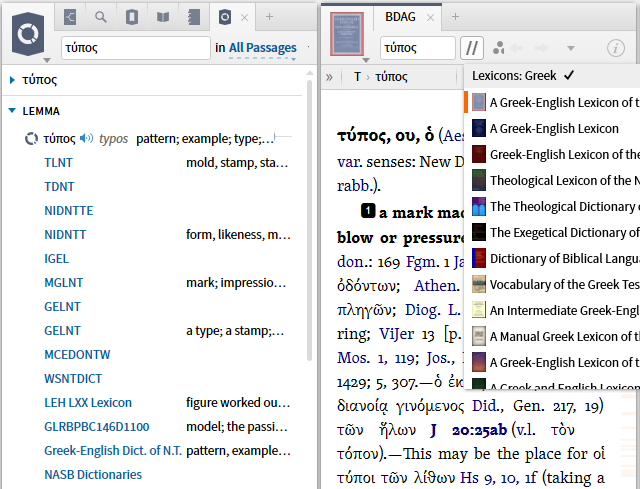640x489 pixels.
Task: Choose A Manual Greek Lexicon entry
Action: coord(552,337)
